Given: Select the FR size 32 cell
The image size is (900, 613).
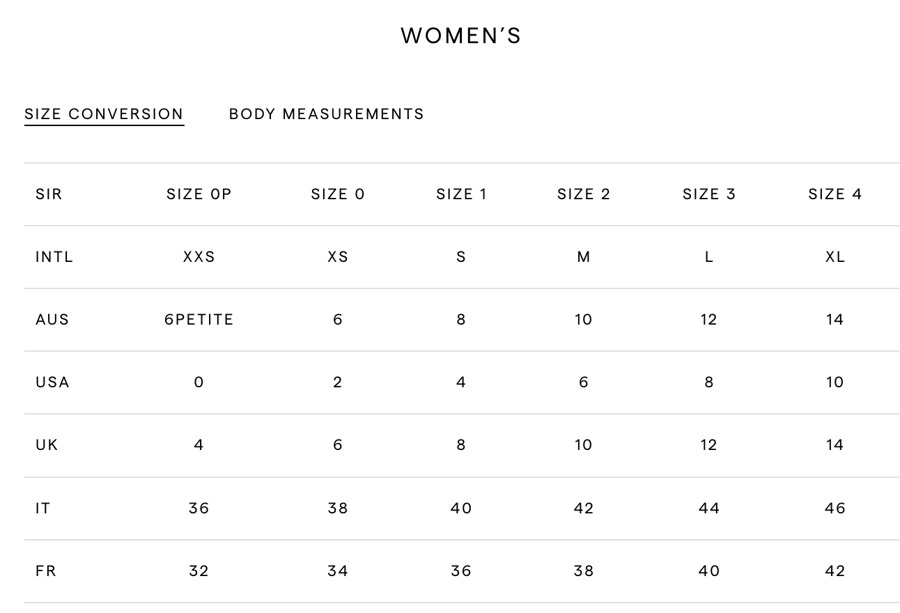Looking at the screenshot, I should pos(199,571).
